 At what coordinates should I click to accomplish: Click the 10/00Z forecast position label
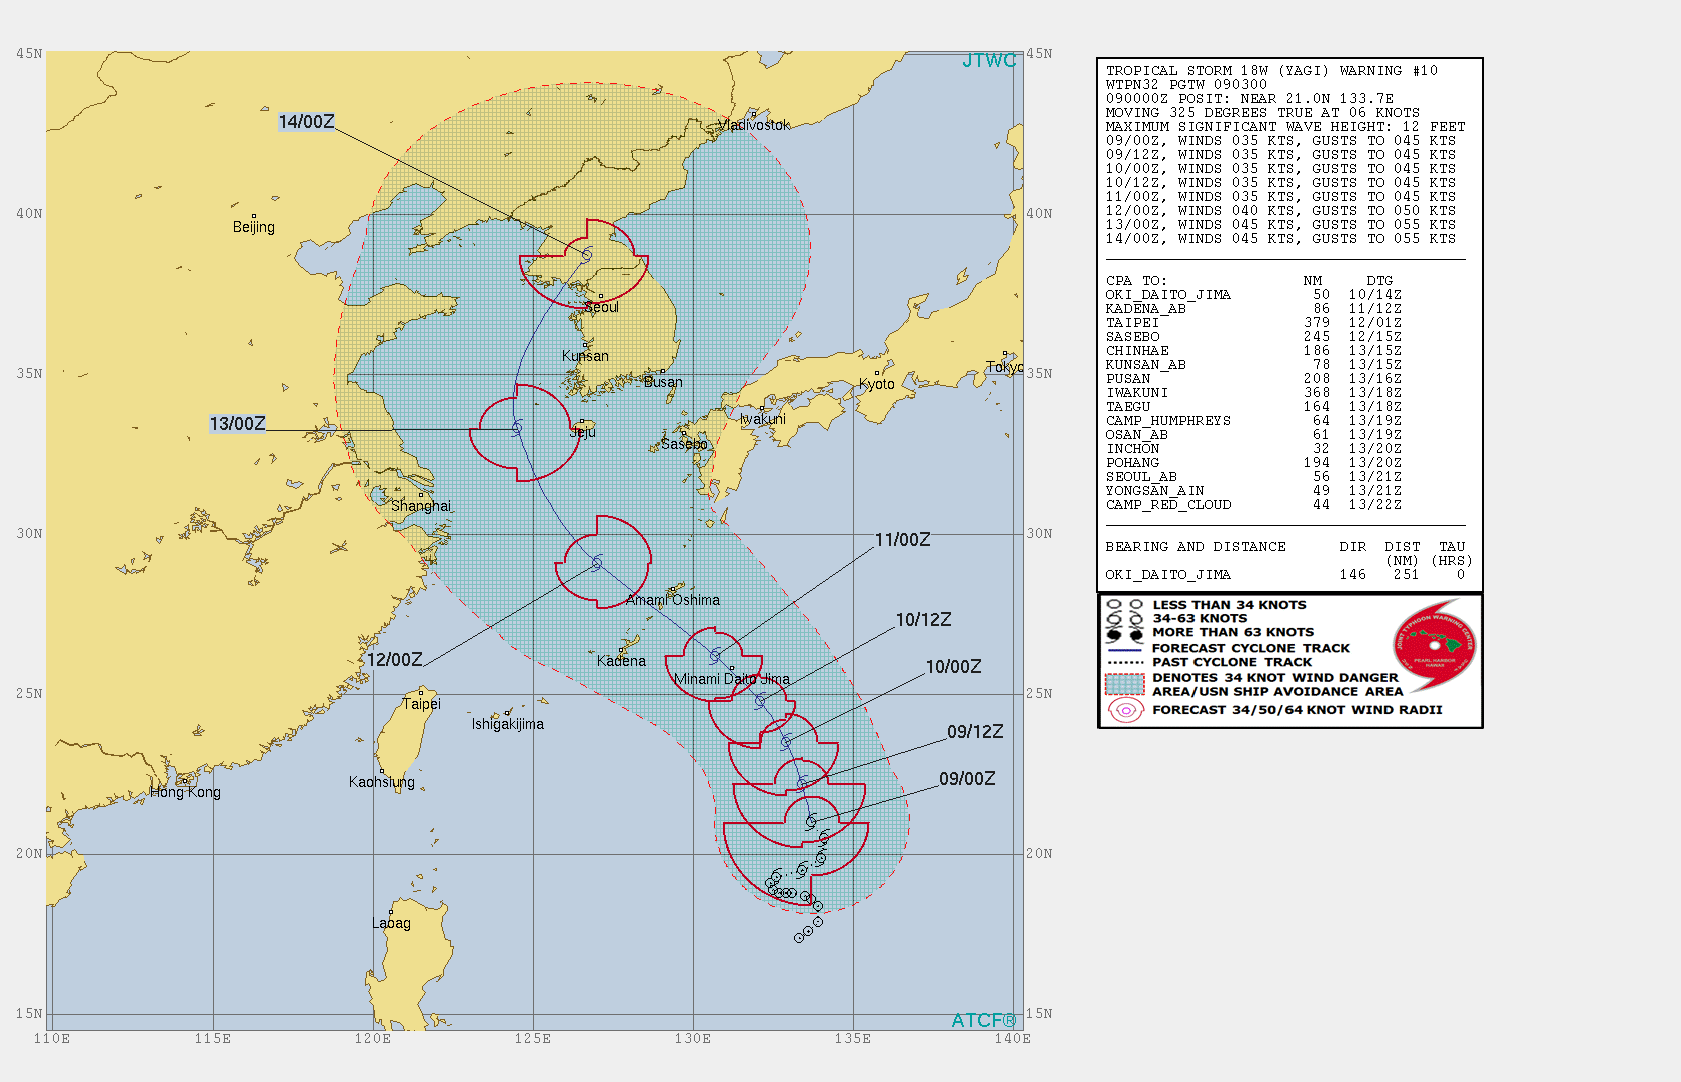pos(953,667)
